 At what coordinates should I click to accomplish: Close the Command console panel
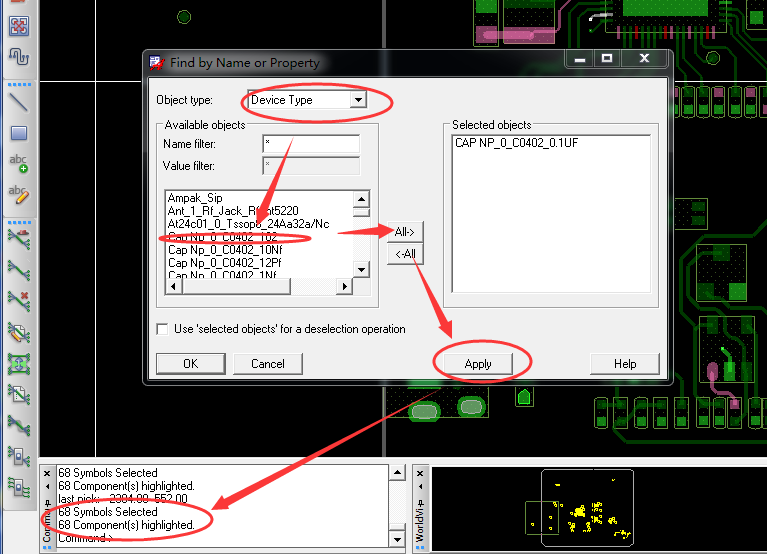(x=47, y=473)
